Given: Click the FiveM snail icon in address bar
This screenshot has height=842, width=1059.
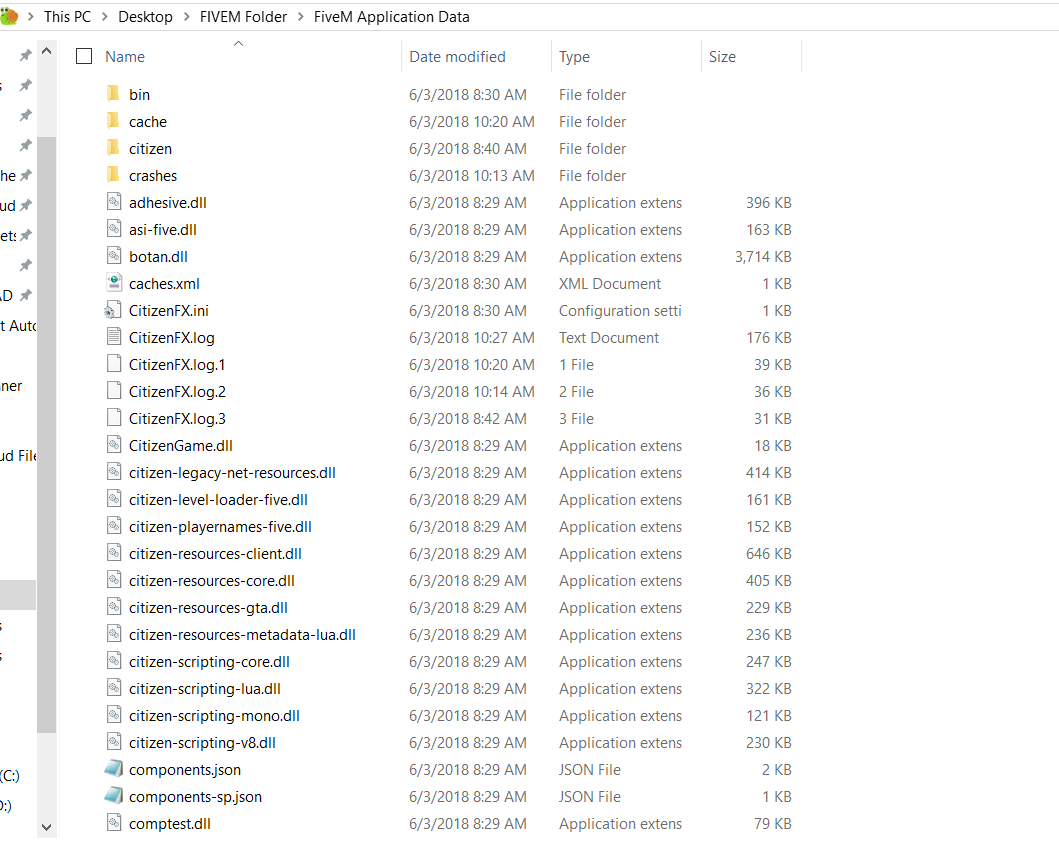Looking at the screenshot, I should coord(9,16).
